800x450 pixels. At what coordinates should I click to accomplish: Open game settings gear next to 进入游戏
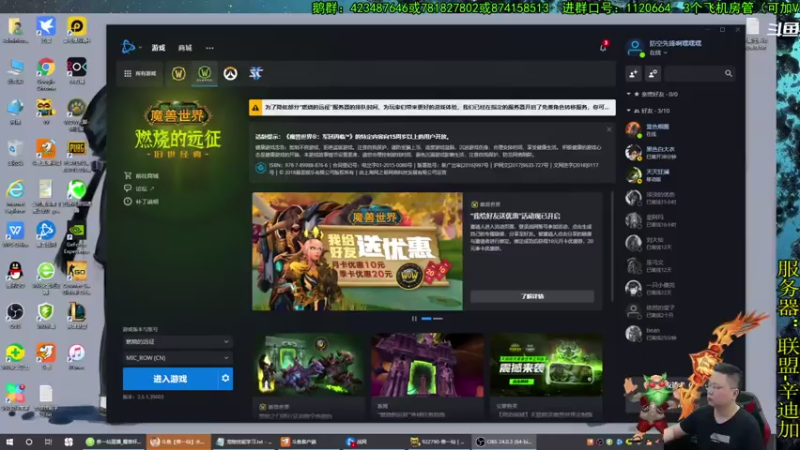(225, 379)
